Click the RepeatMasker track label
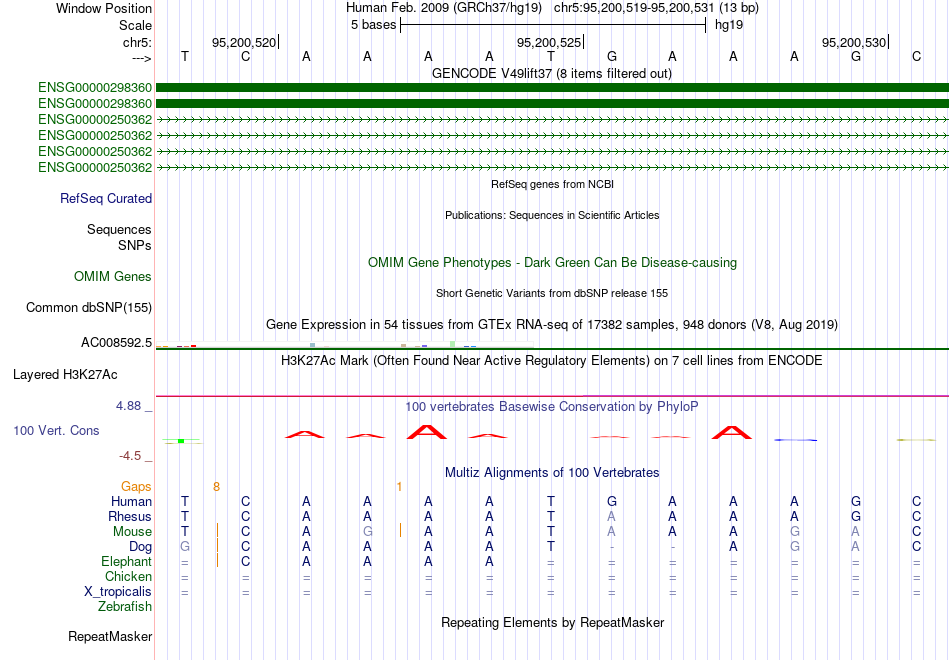 pos(110,636)
